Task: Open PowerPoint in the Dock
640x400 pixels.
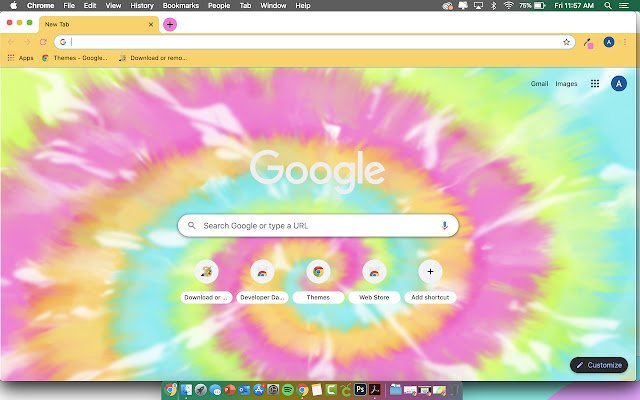Action: [x=230, y=390]
